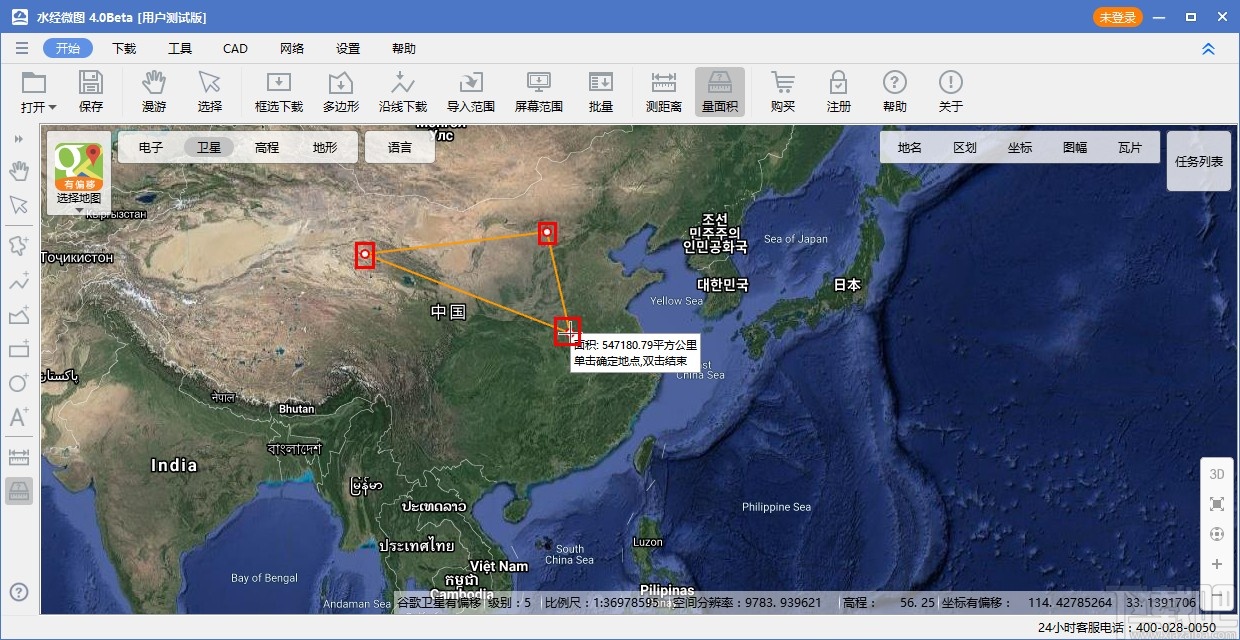Screen dimensions: 1240x640
Task: Click the map locate/center circle icon
Action: point(1217,534)
